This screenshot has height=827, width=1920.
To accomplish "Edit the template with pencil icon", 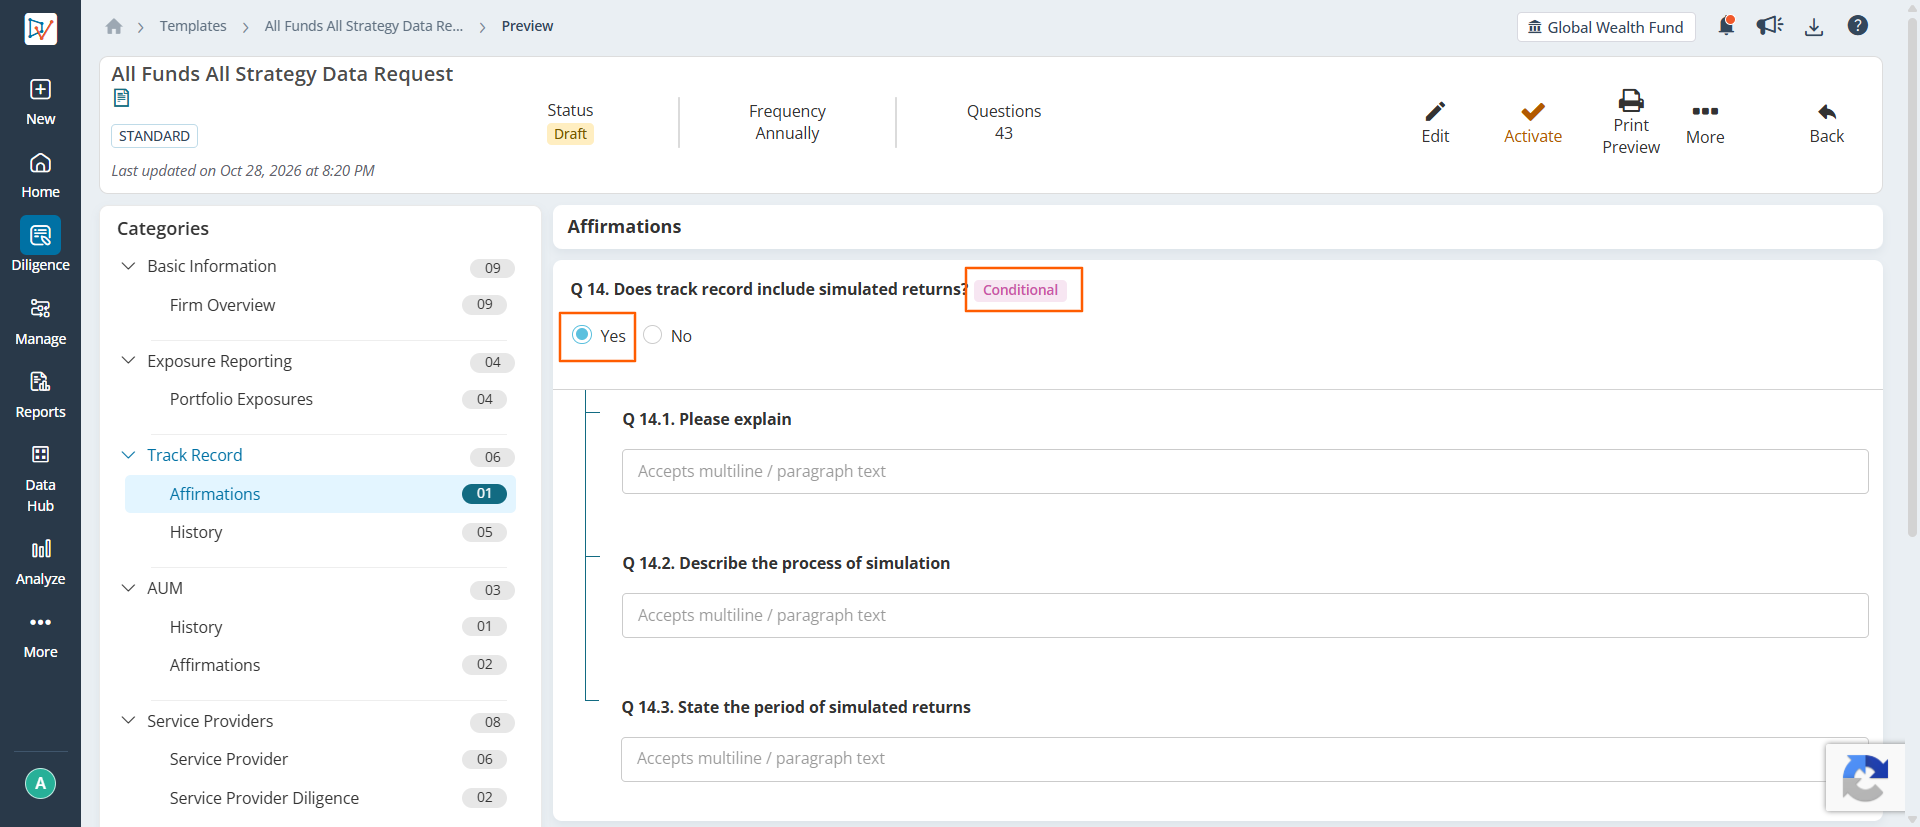I will coord(1435,123).
